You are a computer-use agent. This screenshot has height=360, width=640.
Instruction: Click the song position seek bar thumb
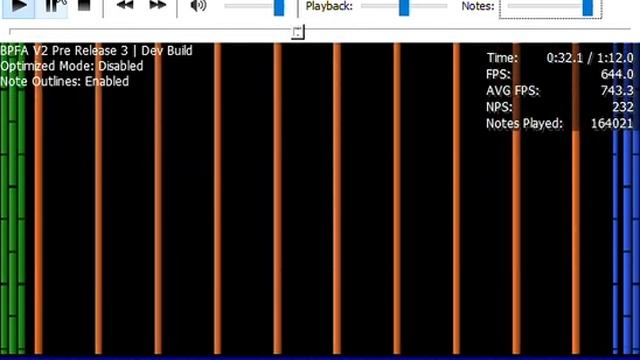click(x=298, y=32)
